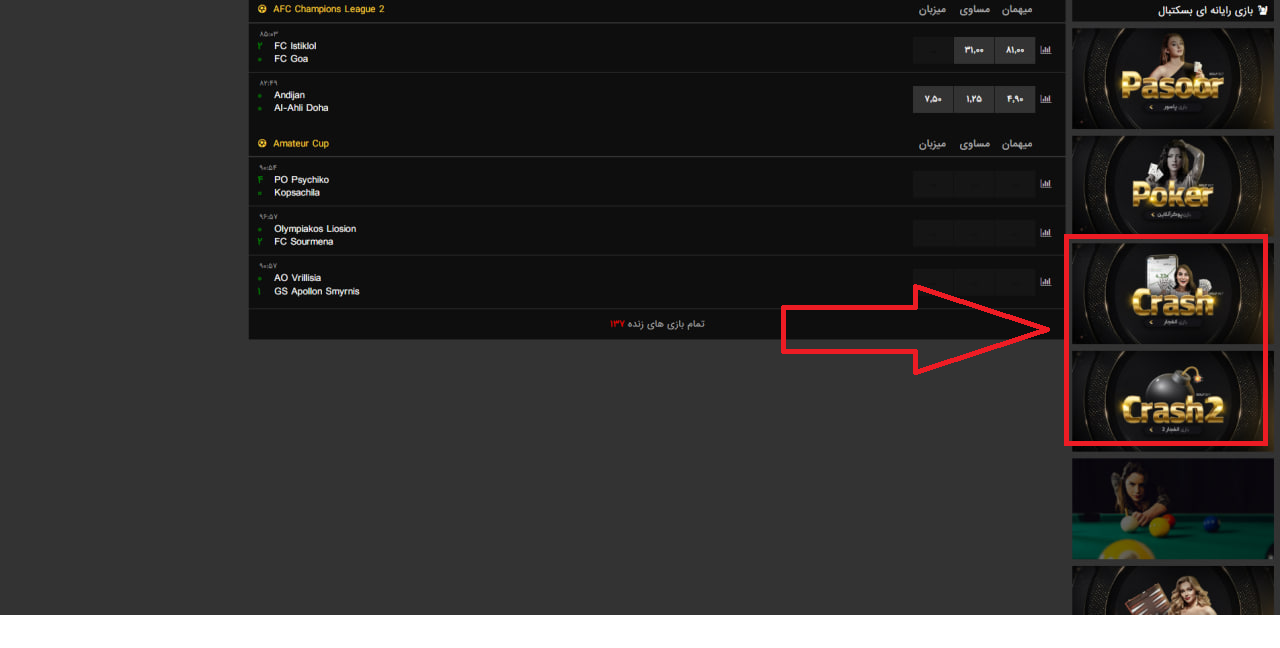The image size is (1280, 648).
Task: Open statistics icon for Andijan match
Action: point(1046,99)
